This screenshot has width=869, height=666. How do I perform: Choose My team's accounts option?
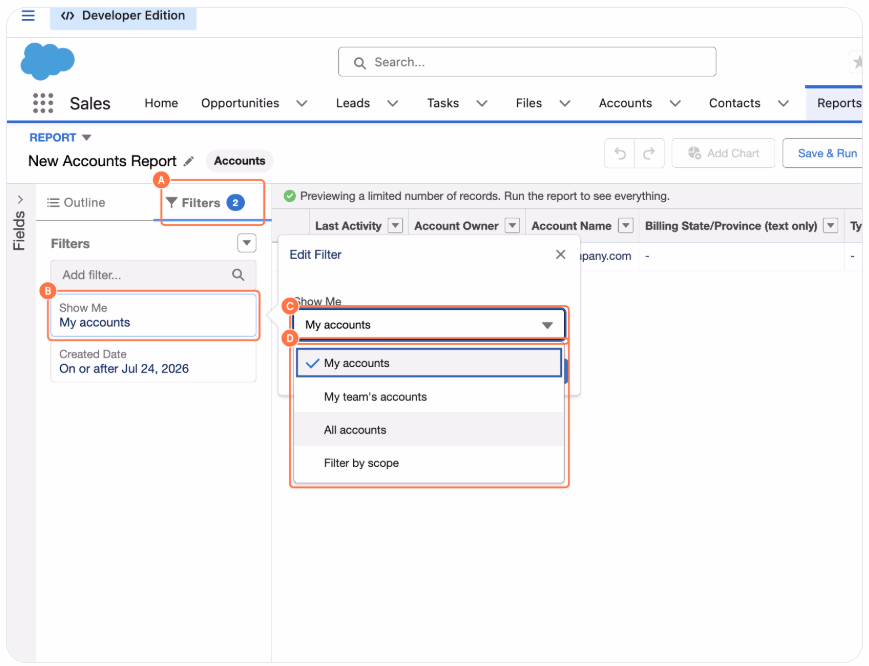click(429, 397)
